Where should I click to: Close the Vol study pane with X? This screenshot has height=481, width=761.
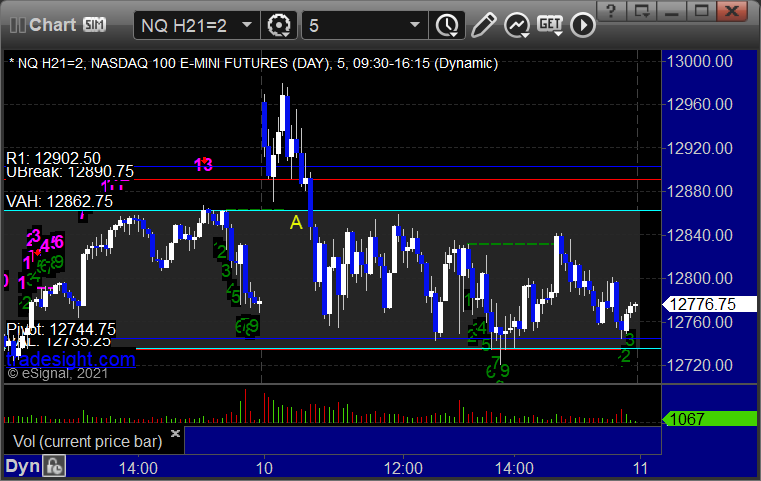(x=176, y=433)
